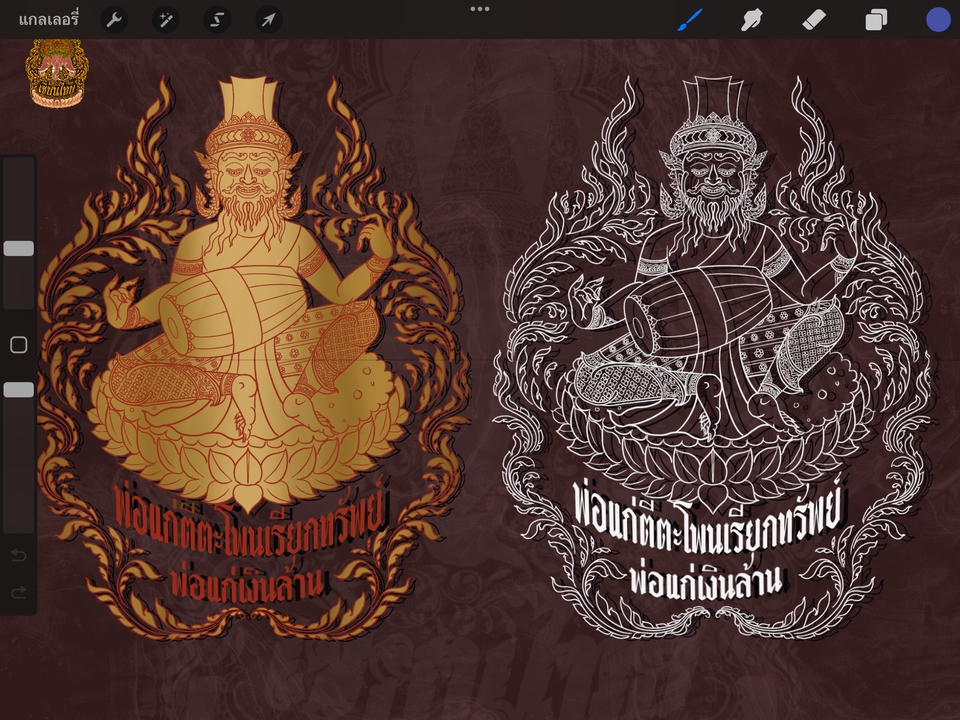Select the Paint brush tool

690,19
